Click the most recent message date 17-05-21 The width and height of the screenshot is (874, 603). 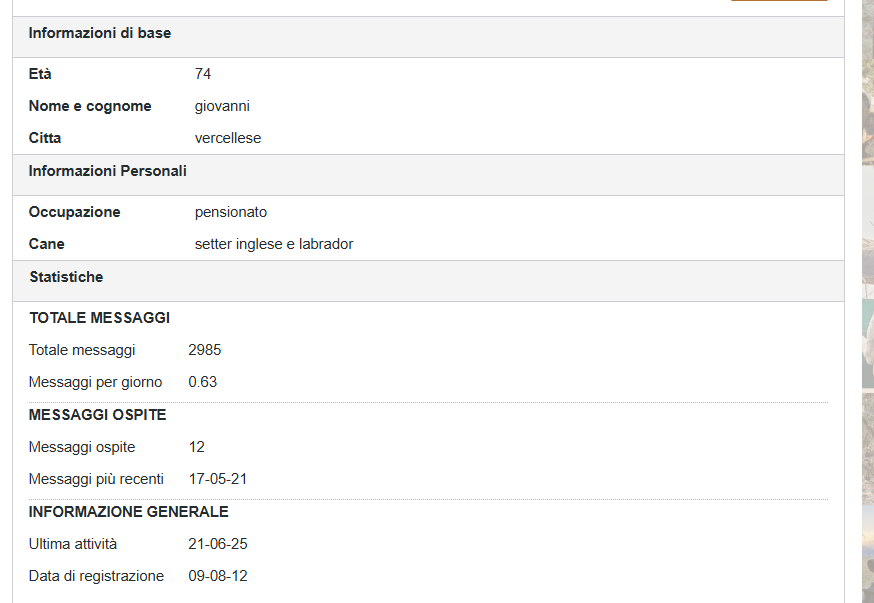[x=218, y=479]
